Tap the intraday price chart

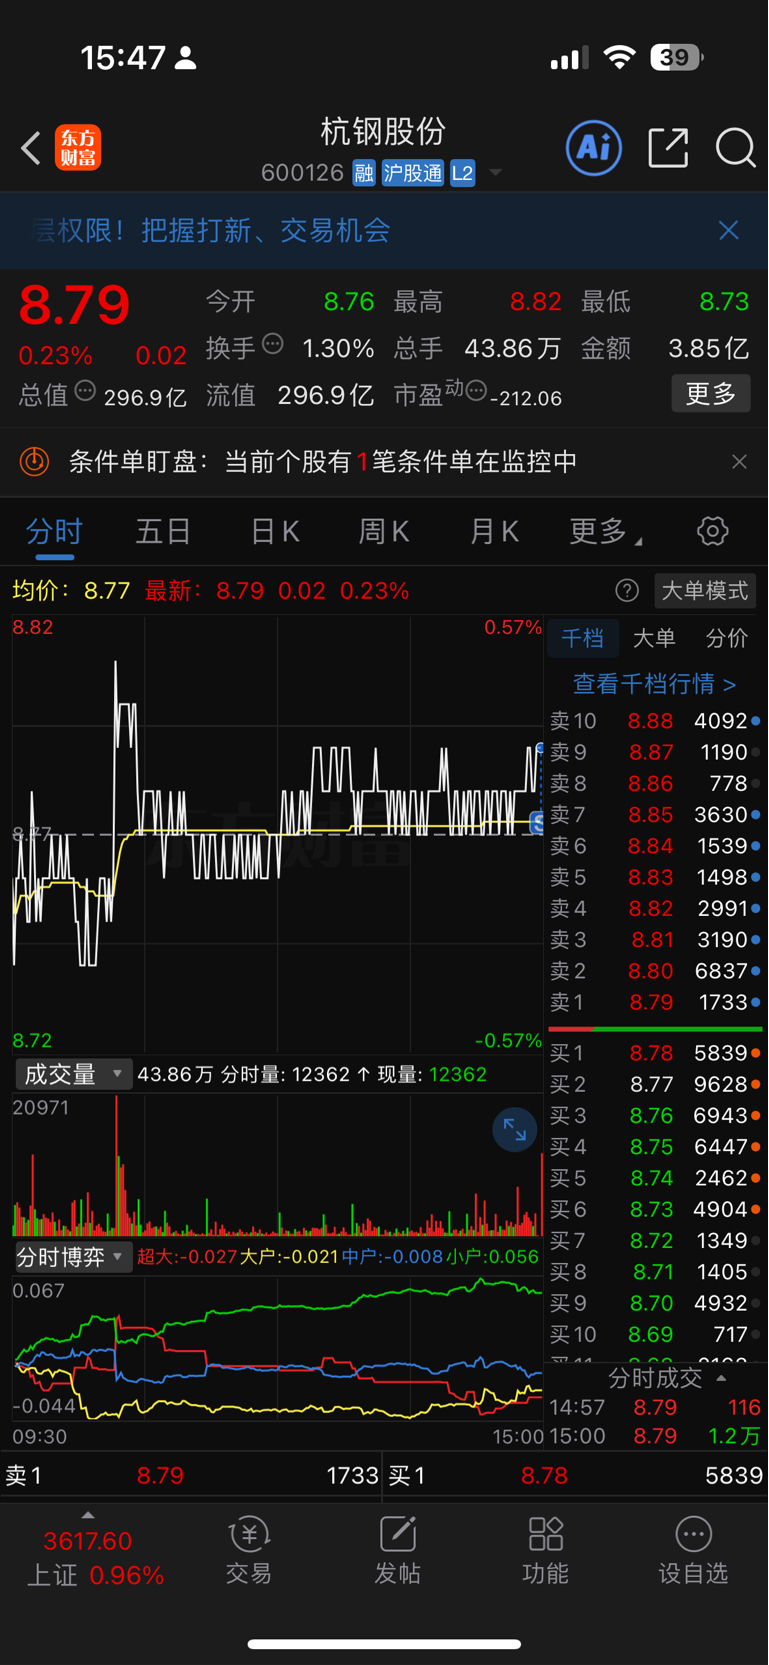point(277,834)
